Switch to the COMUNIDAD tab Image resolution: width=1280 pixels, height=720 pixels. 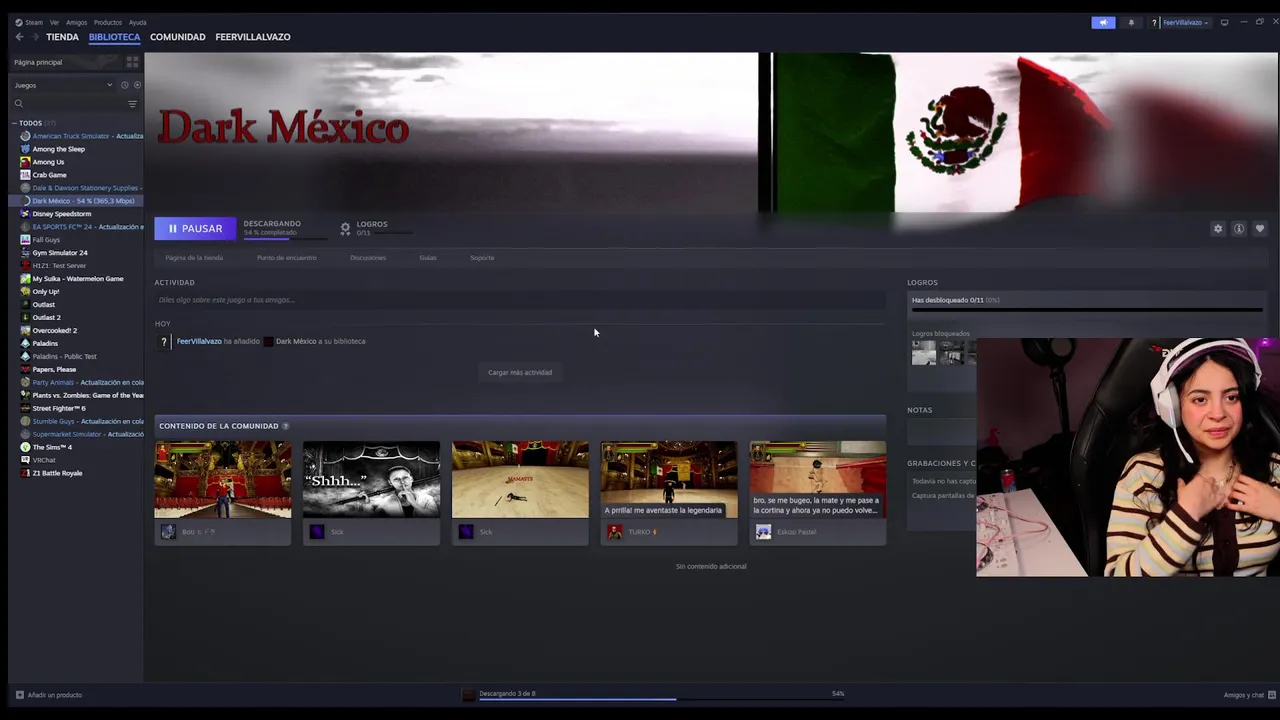(x=178, y=37)
